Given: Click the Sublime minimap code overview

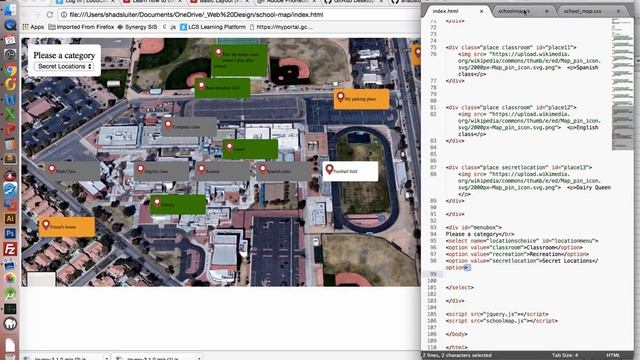Looking at the screenshot, I should [622, 84].
